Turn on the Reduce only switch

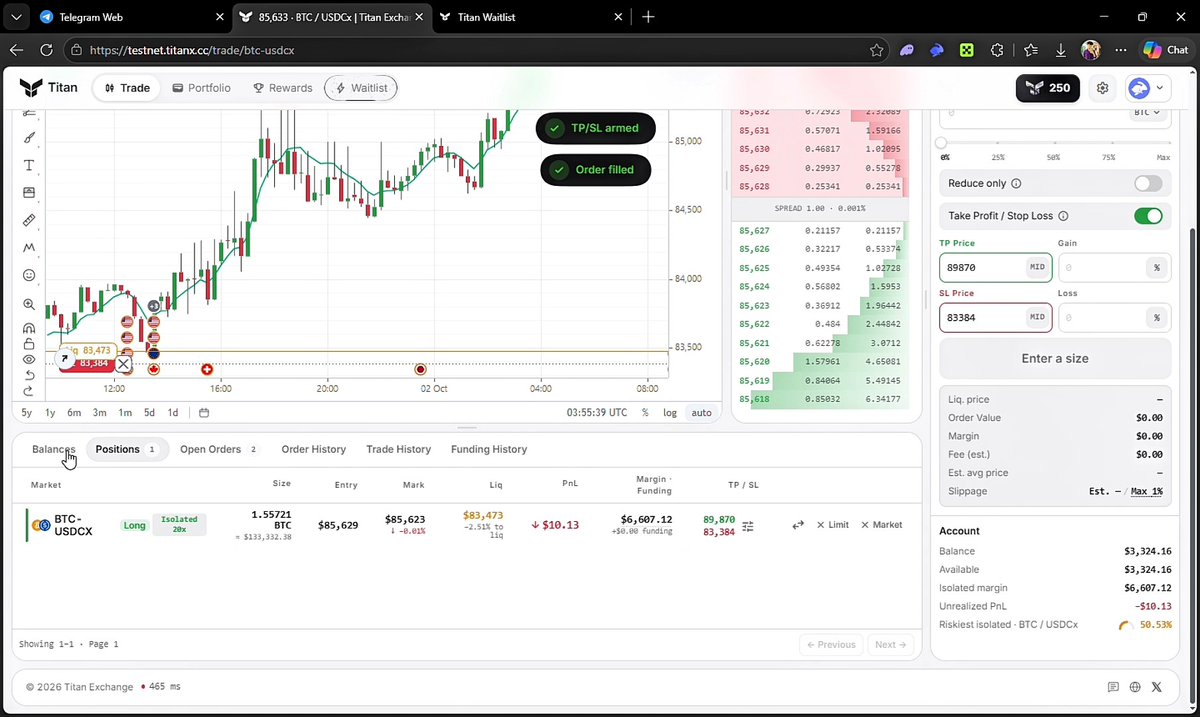click(x=1148, y=184)
